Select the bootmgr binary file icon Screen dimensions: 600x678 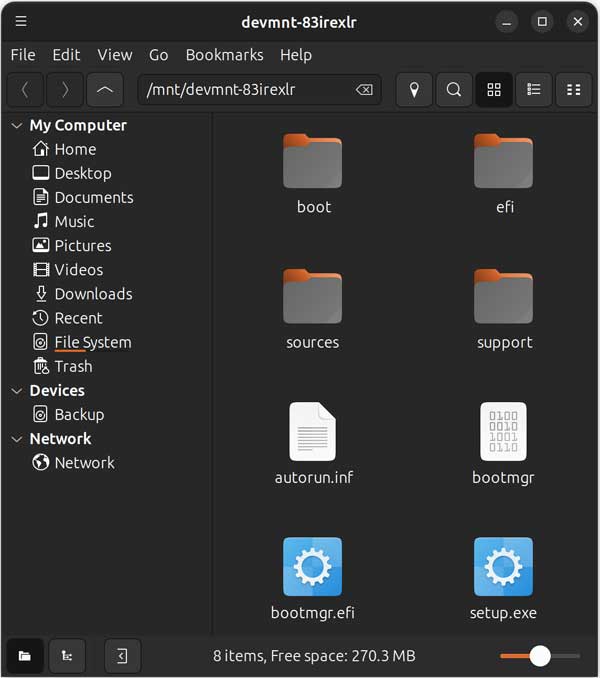tap(503, 432)
